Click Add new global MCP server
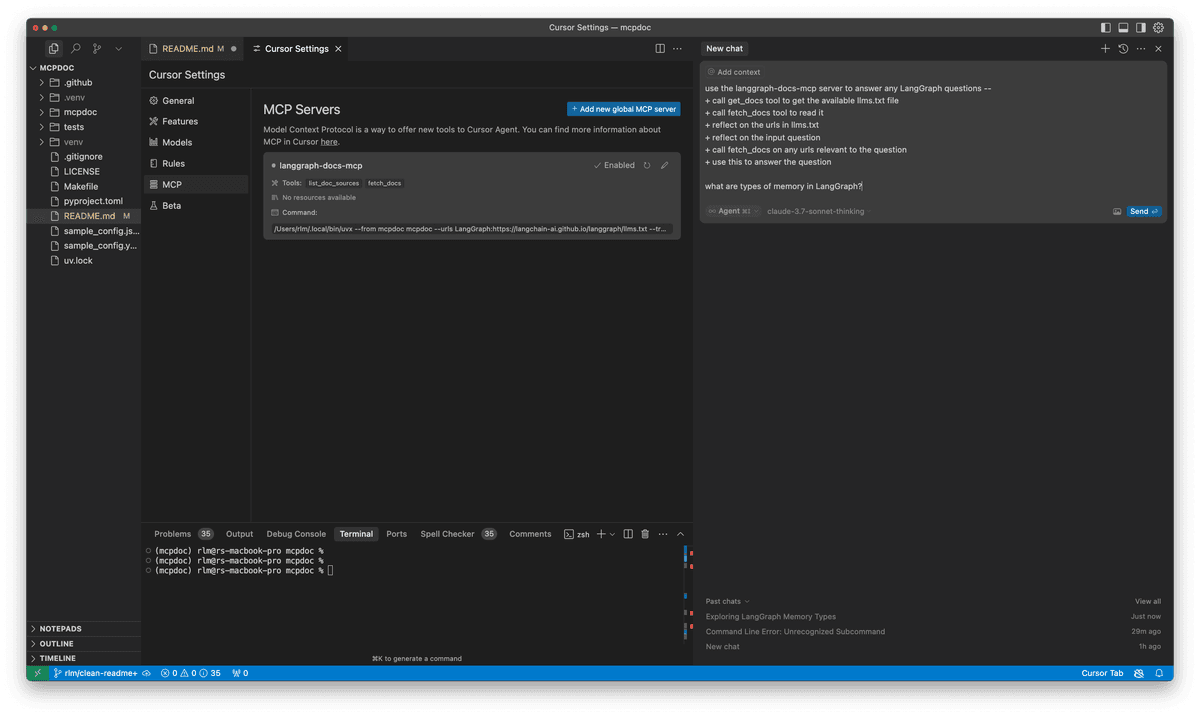The image size is (1200, 716). click(623, 109)
